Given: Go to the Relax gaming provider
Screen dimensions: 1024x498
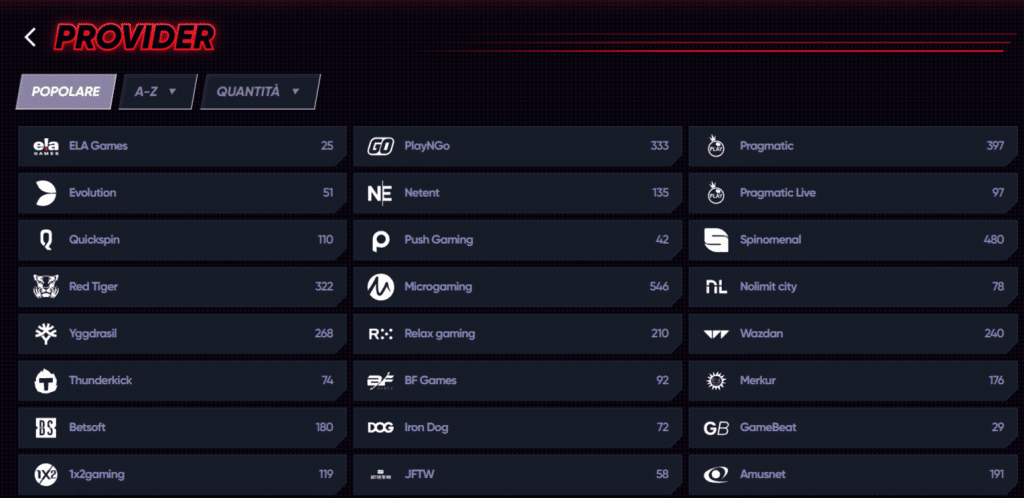Looking at the screenshot, I should pyautogui.click(x=515, y=334).
